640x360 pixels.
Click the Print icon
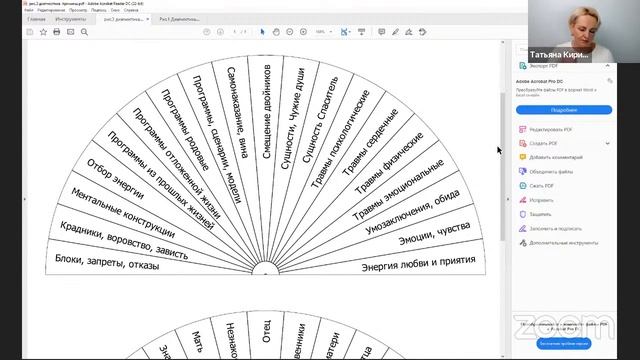pyautogui.click(x=57, y=32)
